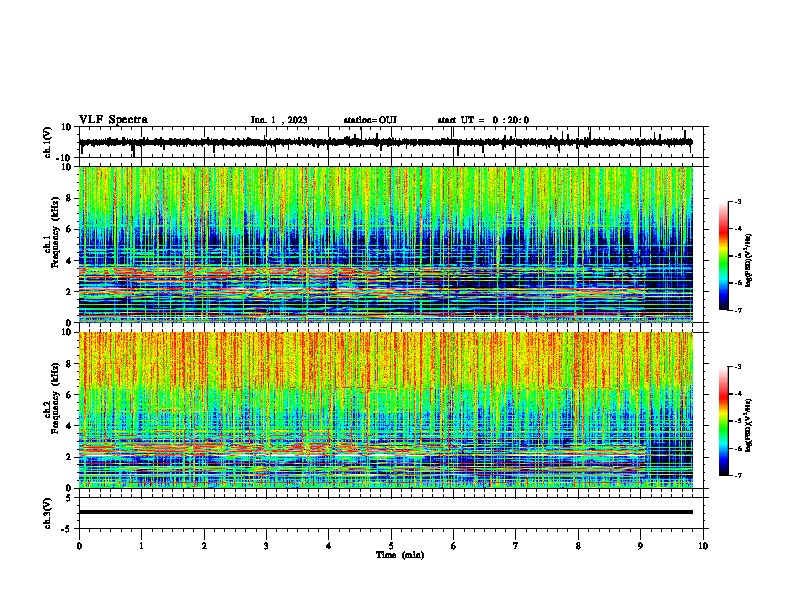Click the 'Time (min)' axis label
Image resolution: width=792 pixels, height=612 pixels.
point(400,555)
